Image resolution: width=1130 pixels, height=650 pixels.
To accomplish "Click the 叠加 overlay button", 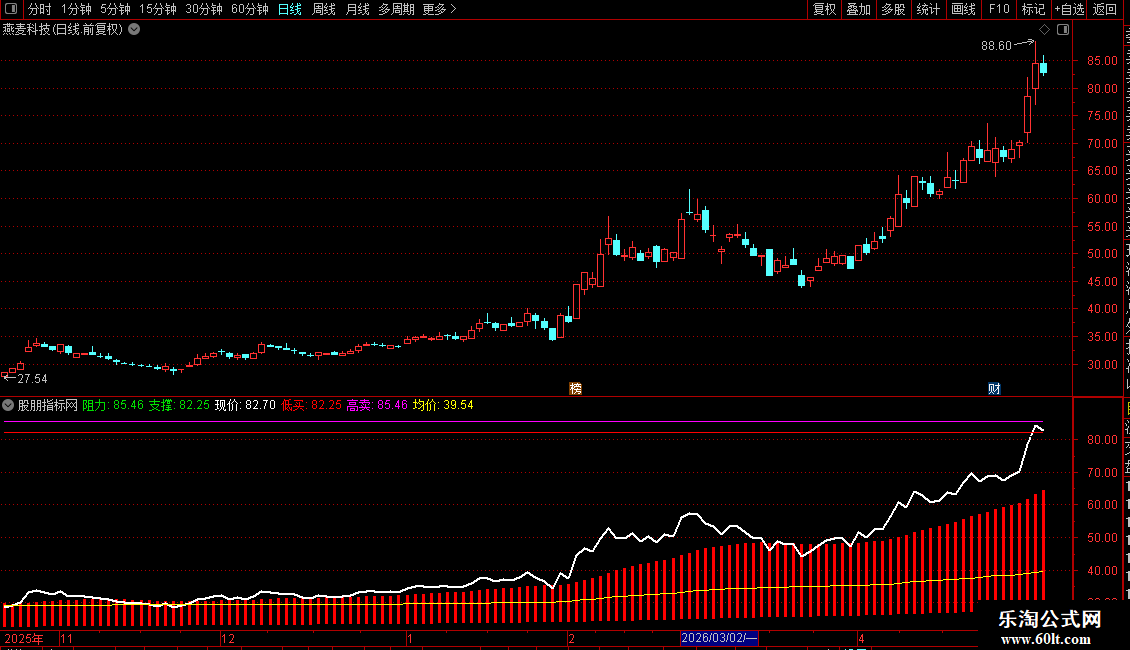I will point(859,9).
